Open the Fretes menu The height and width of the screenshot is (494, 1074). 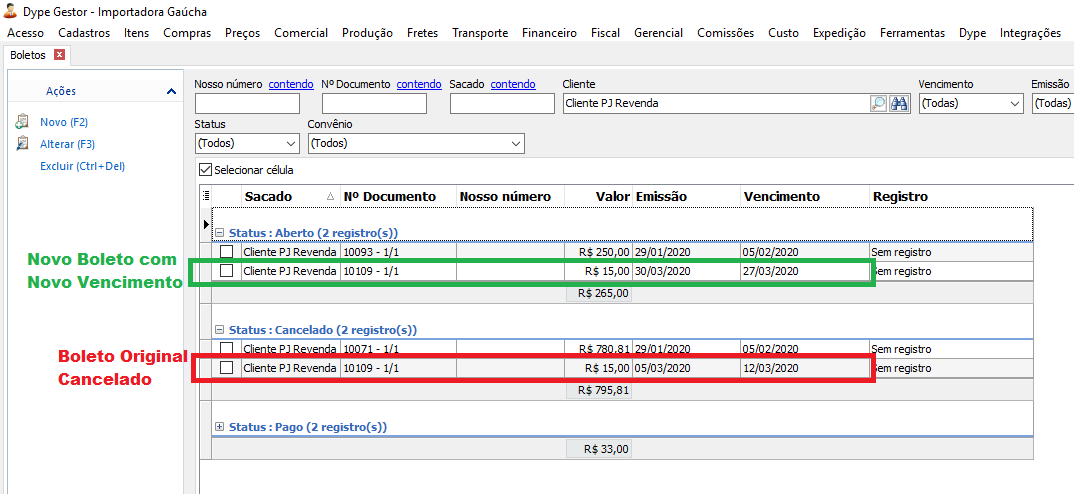click(422, 33)
